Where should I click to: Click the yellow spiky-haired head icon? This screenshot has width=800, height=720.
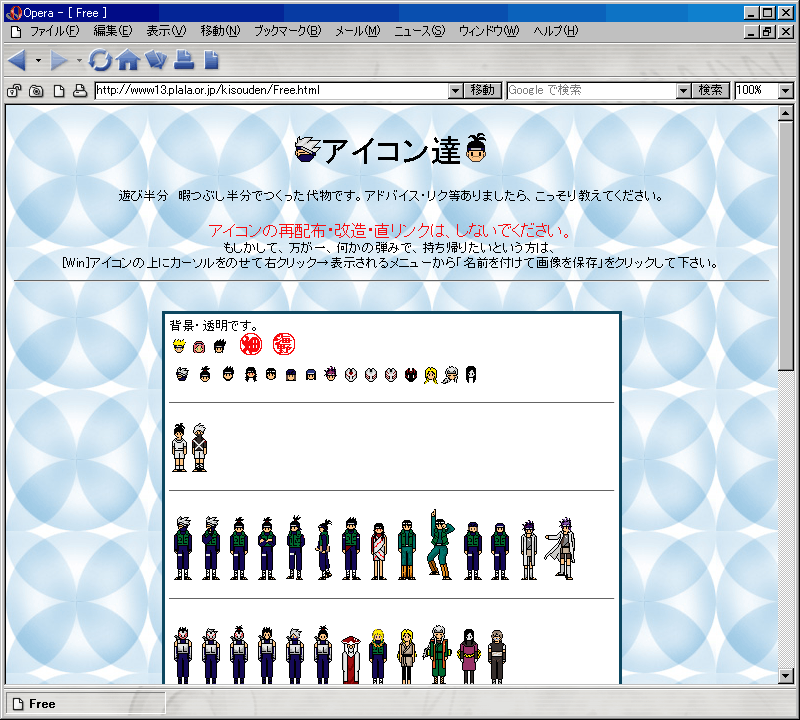coord(179,346)
